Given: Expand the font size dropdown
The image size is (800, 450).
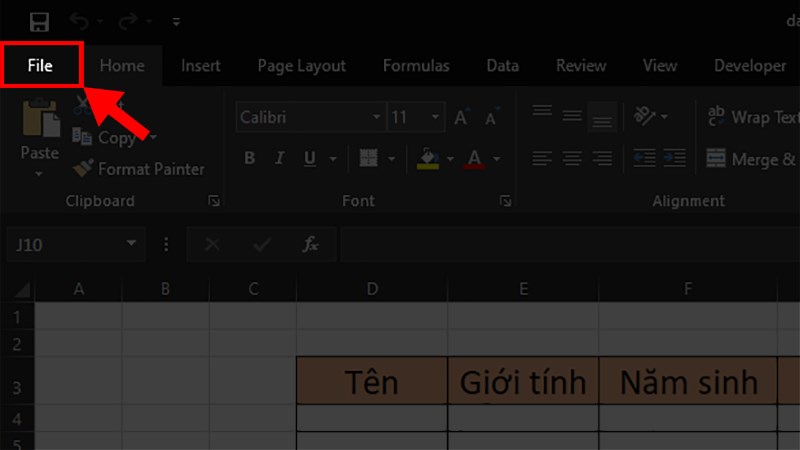Looking at the screenshot, I should tap(435, 117).
